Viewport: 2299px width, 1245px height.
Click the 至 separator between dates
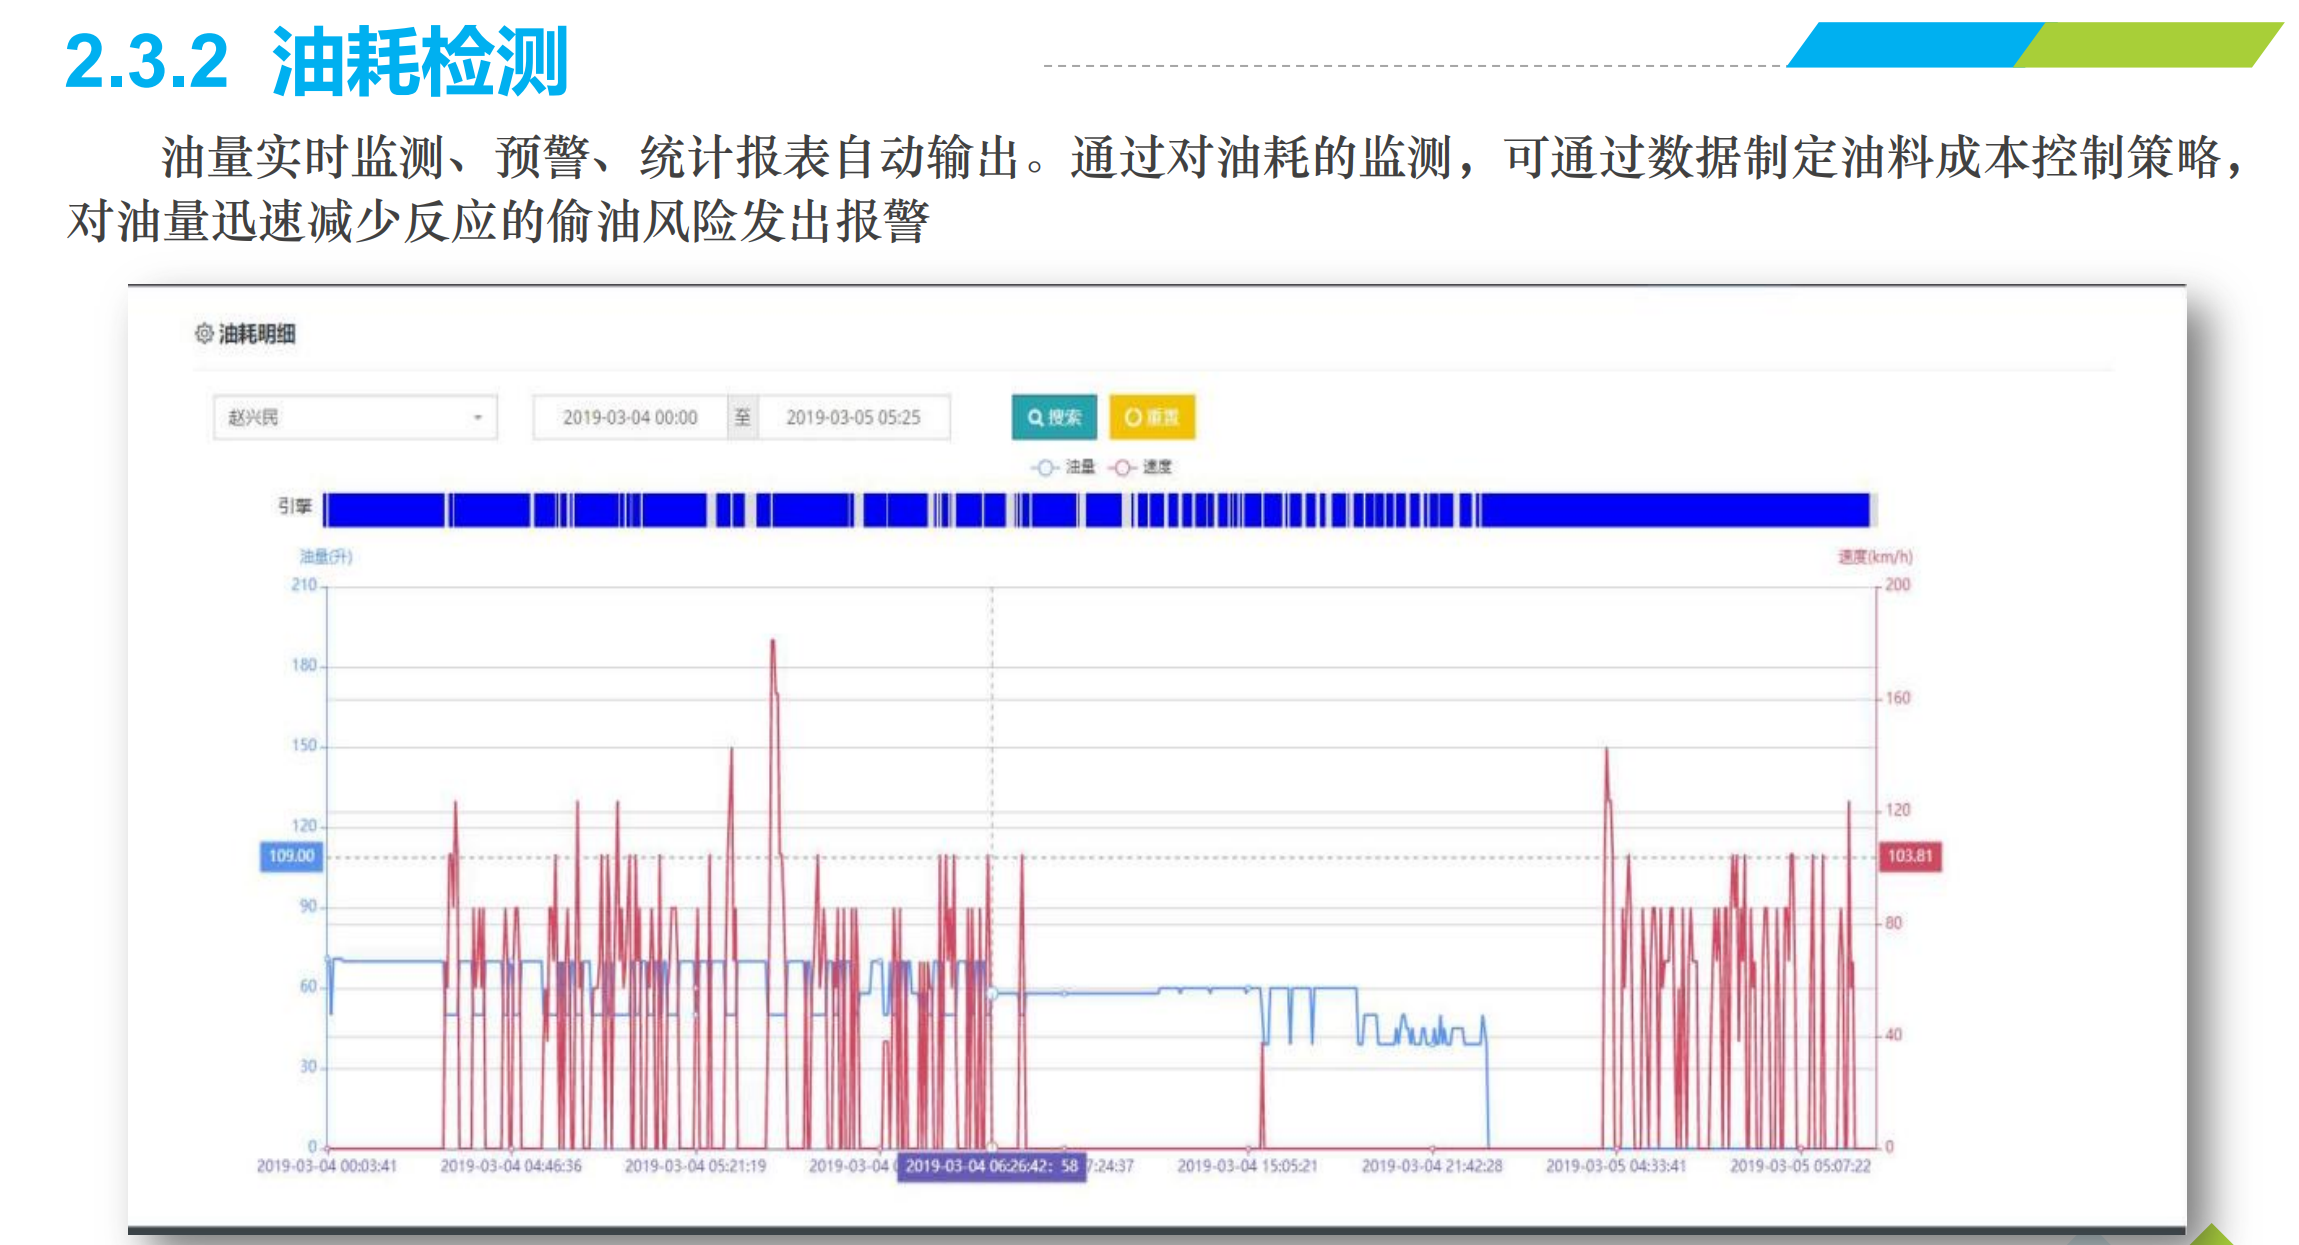(742, 417)
